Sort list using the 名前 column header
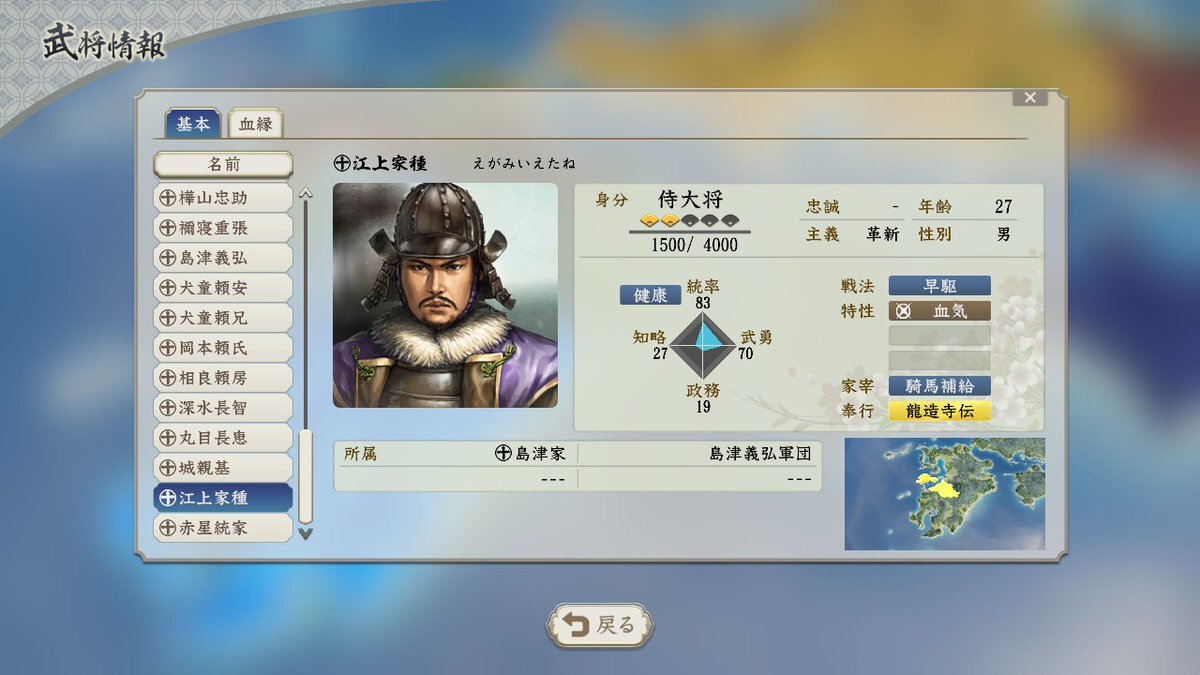This screenshot has width=1200, height=675. 223,164
